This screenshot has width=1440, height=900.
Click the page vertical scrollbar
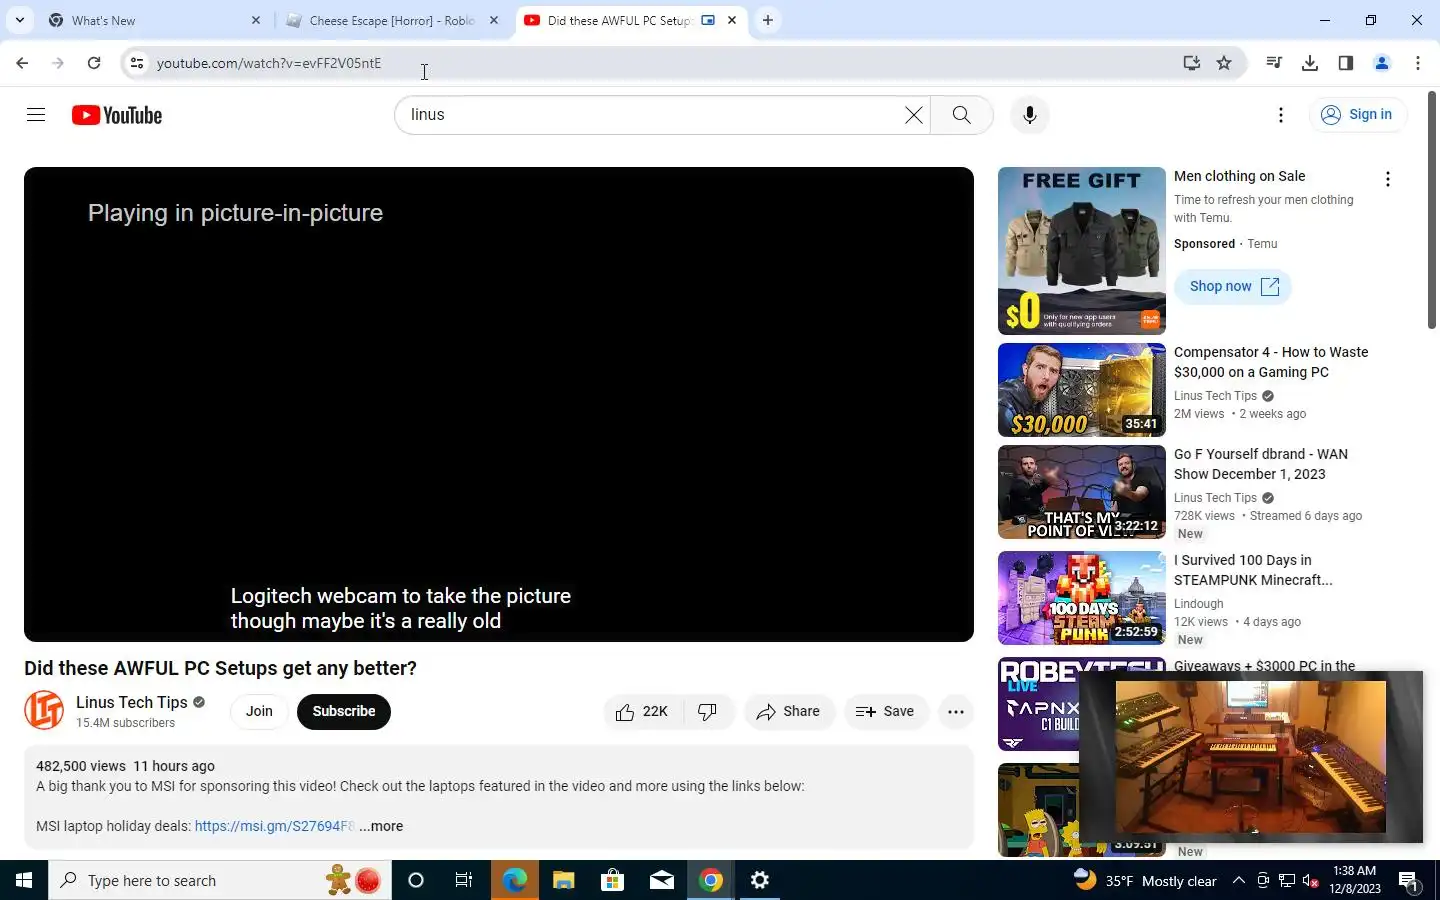click(x=1432, y=210)
